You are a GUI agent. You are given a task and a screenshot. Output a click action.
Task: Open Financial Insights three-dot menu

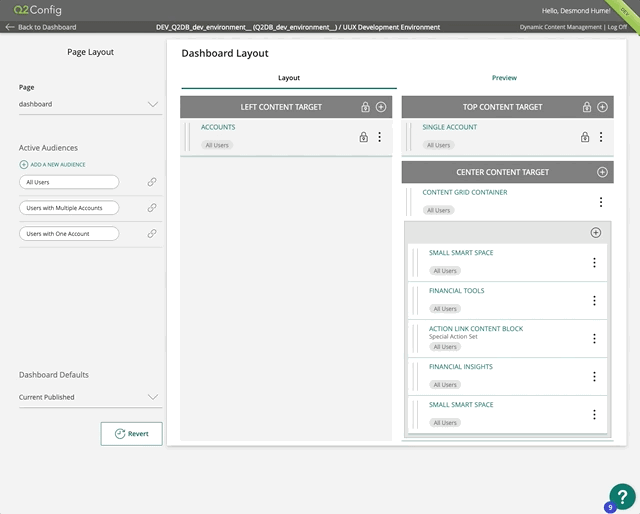[x=594, y=376]
